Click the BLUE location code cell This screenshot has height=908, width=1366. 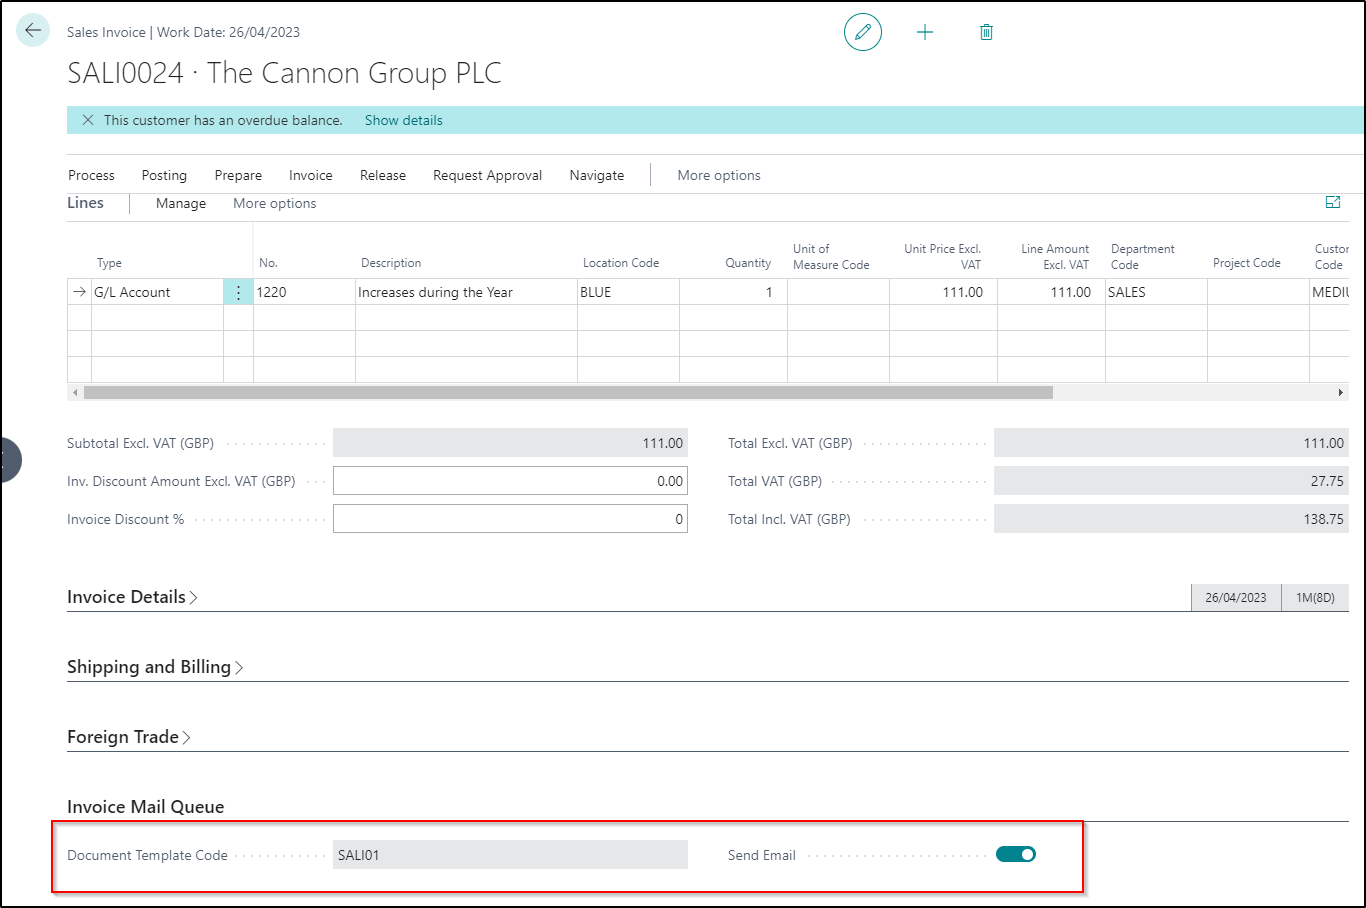[x=628, y=292]
